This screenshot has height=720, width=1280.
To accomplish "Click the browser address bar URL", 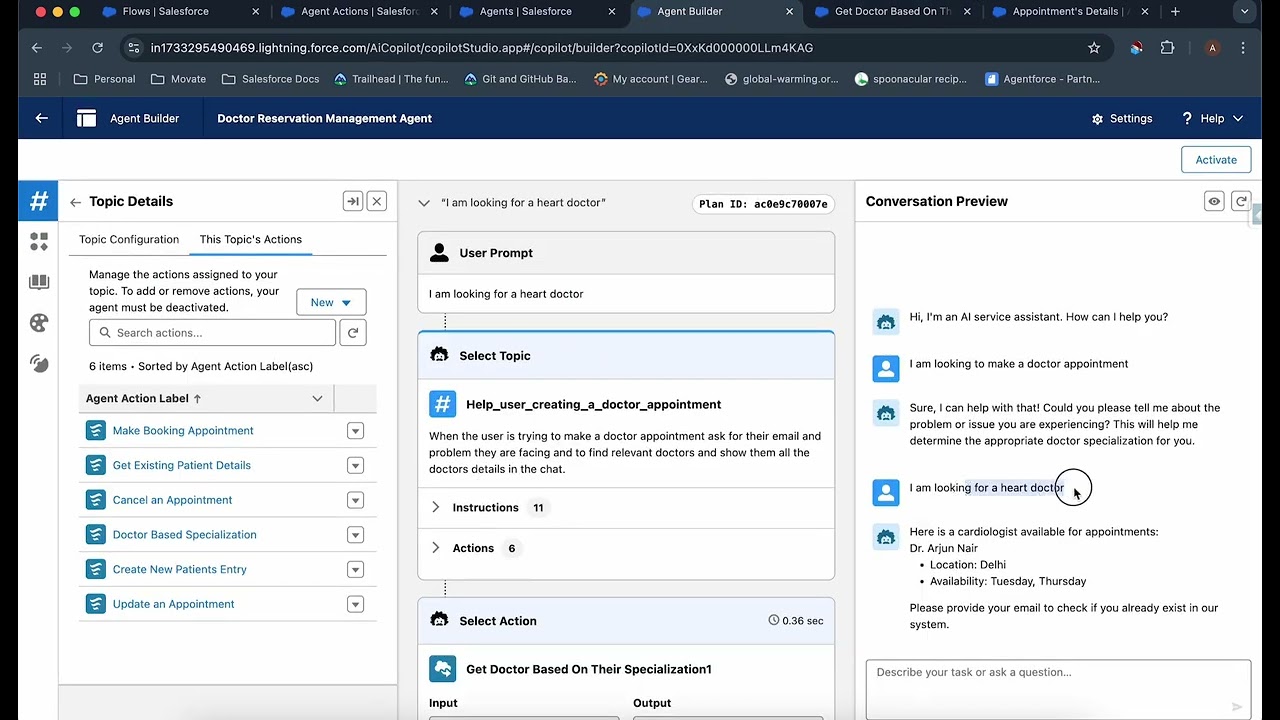I will (x=481, y=48).
